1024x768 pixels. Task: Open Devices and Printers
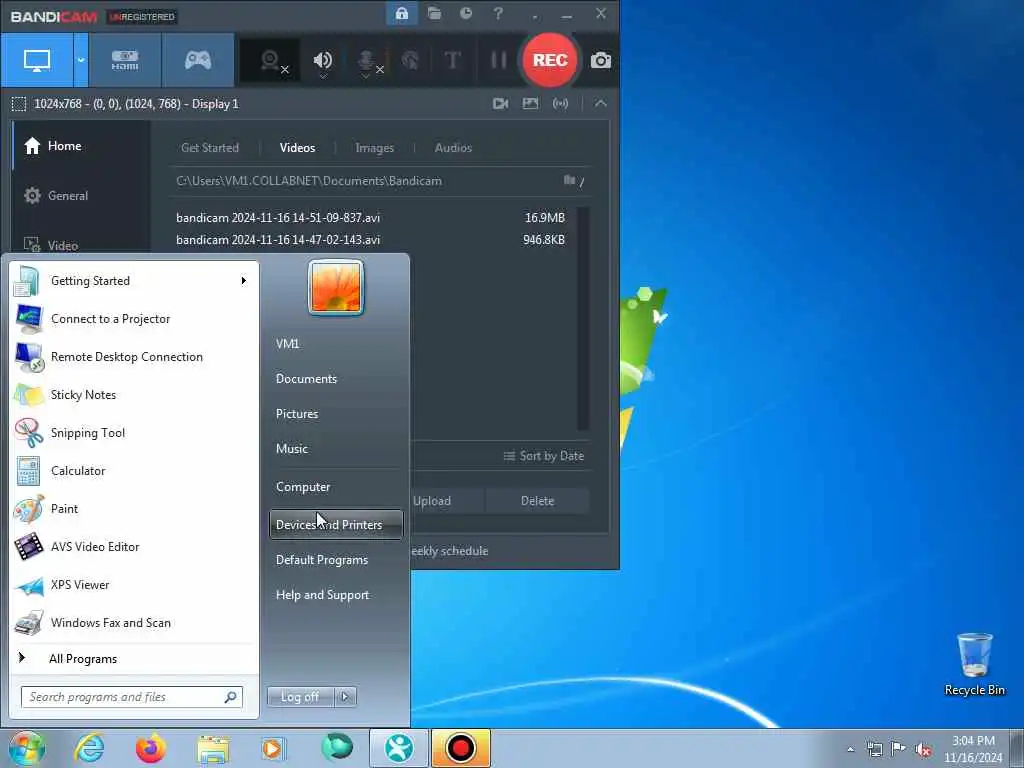[x=336, y=524]
